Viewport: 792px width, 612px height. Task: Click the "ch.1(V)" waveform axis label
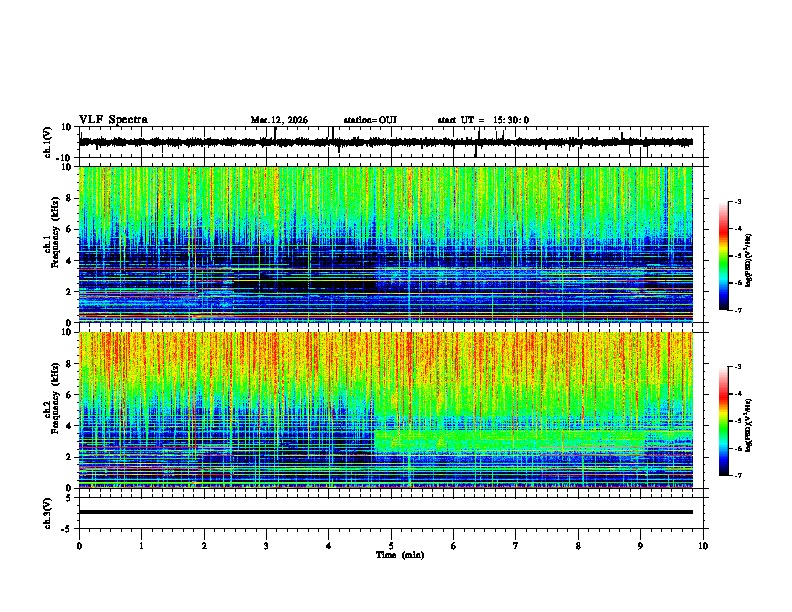48,142
